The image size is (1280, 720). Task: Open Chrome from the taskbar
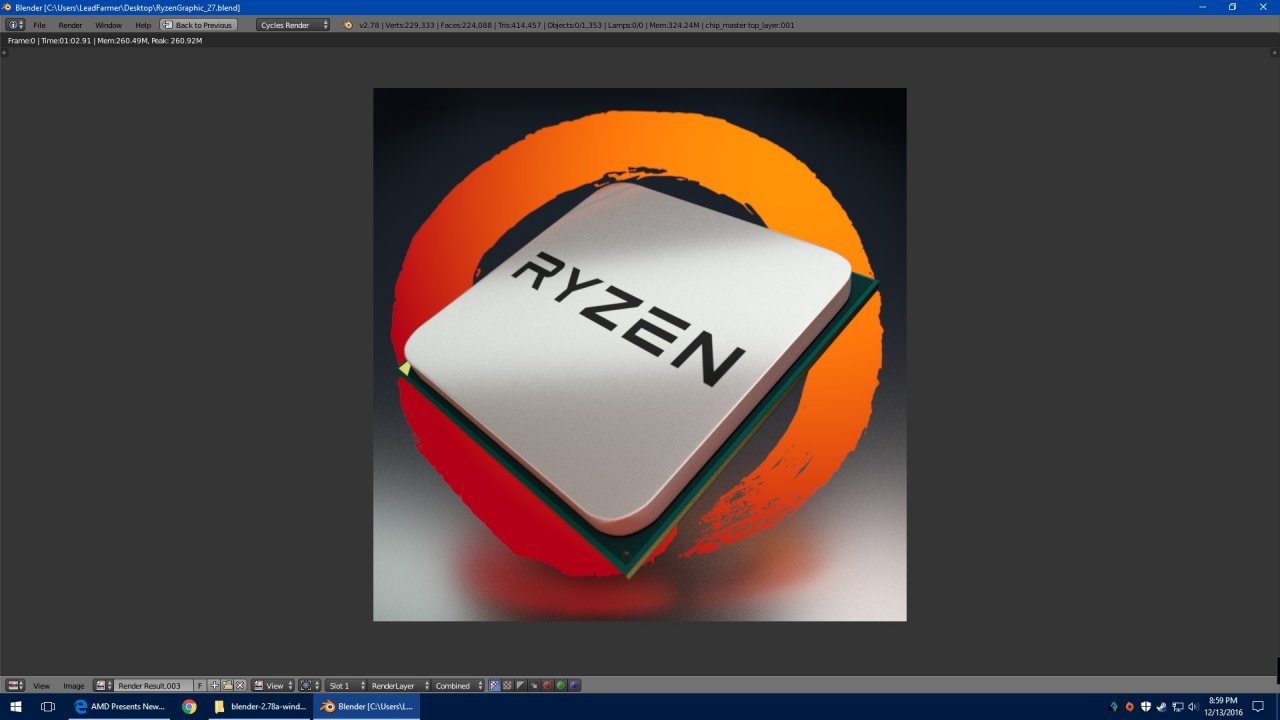tap(189, 706)
